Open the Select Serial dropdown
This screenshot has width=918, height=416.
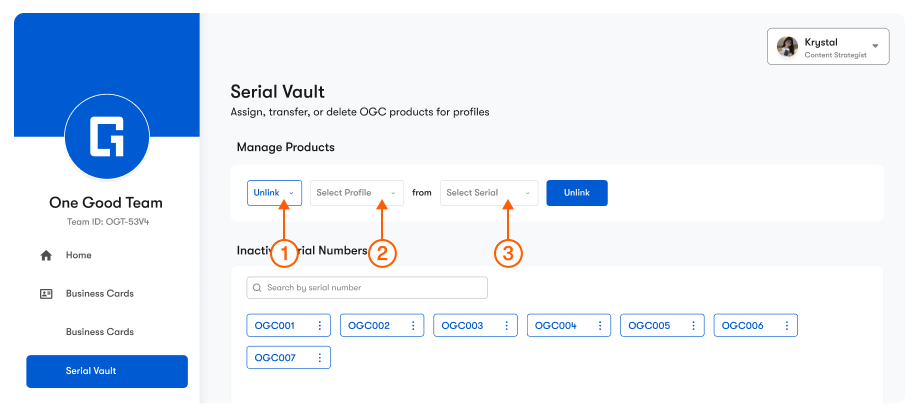click(489, 193)
